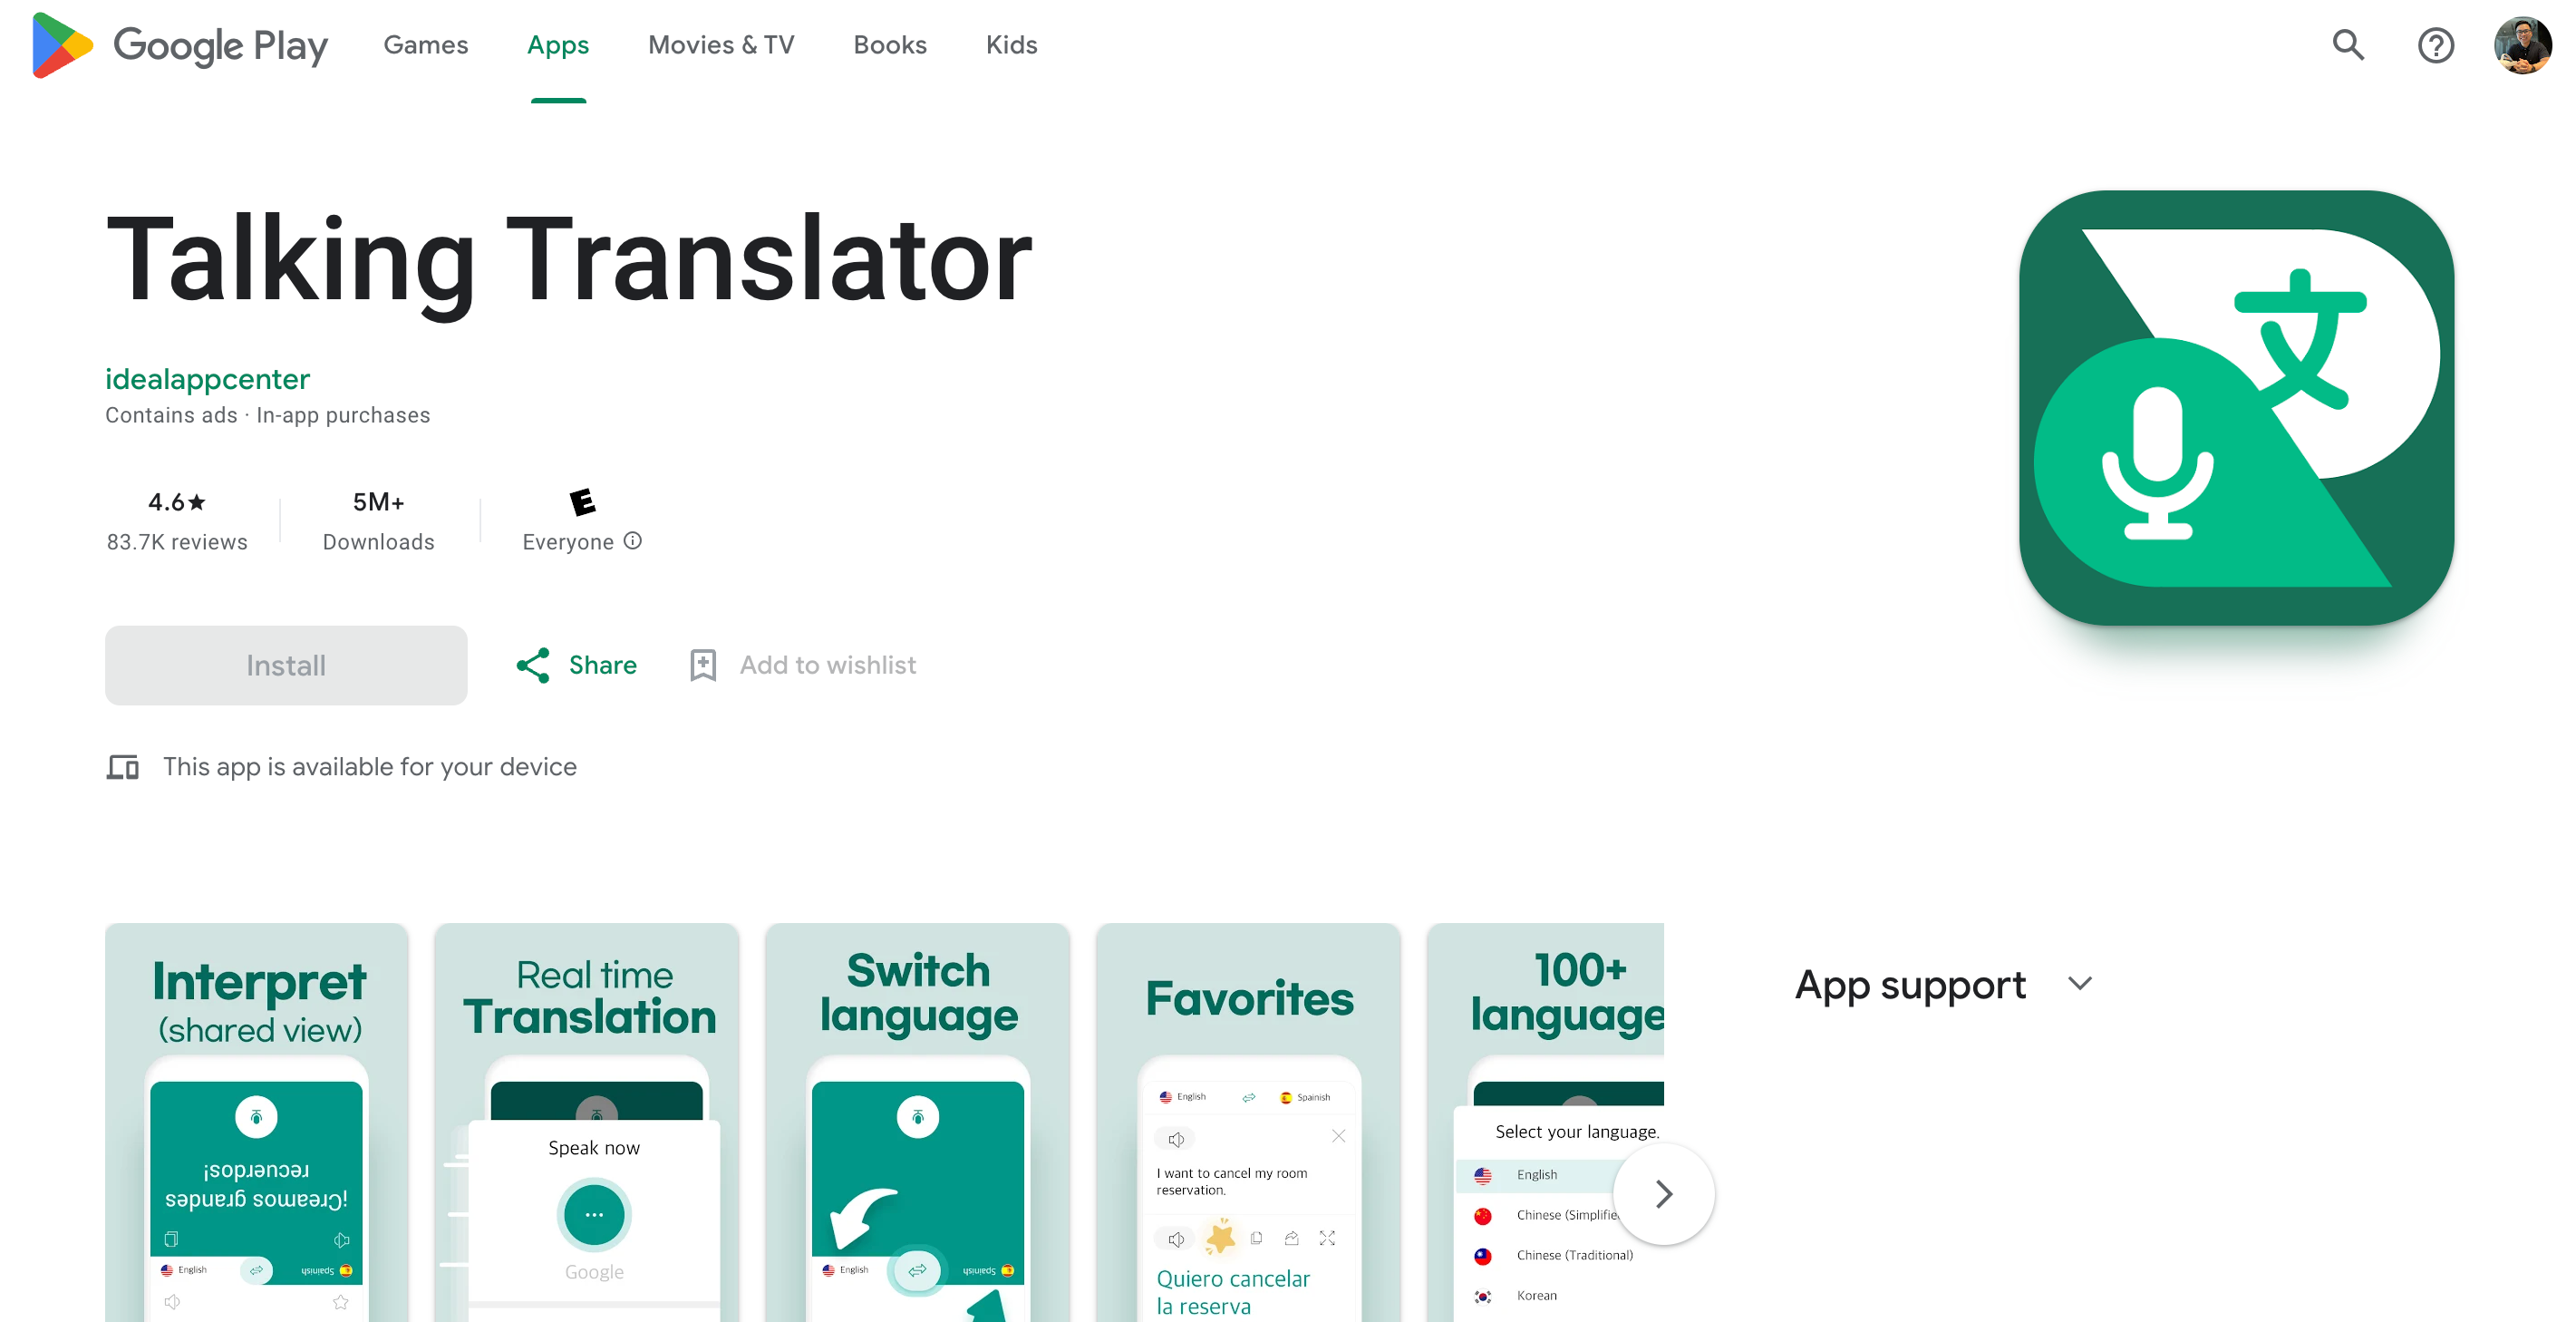Click the Install button
The width and height of the screenshot is (2576, 1322).
tap(285, 664)
